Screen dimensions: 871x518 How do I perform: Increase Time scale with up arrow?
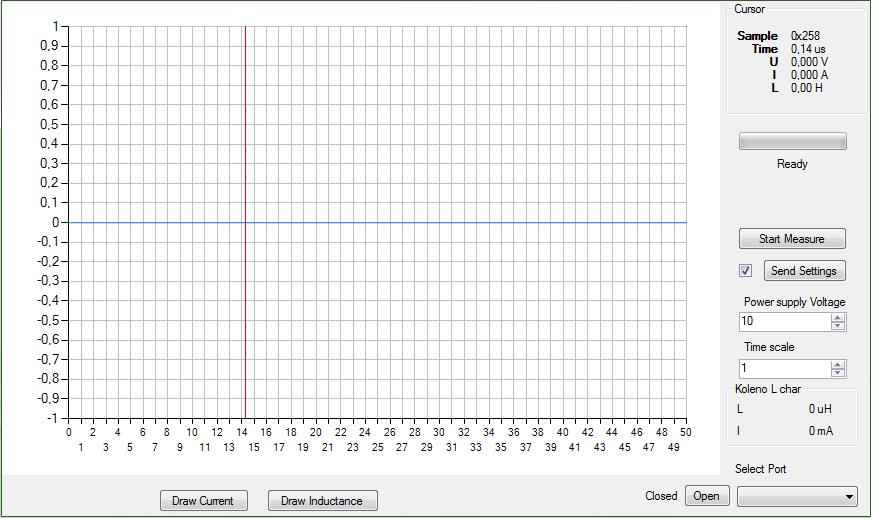(x=838, y=364)
